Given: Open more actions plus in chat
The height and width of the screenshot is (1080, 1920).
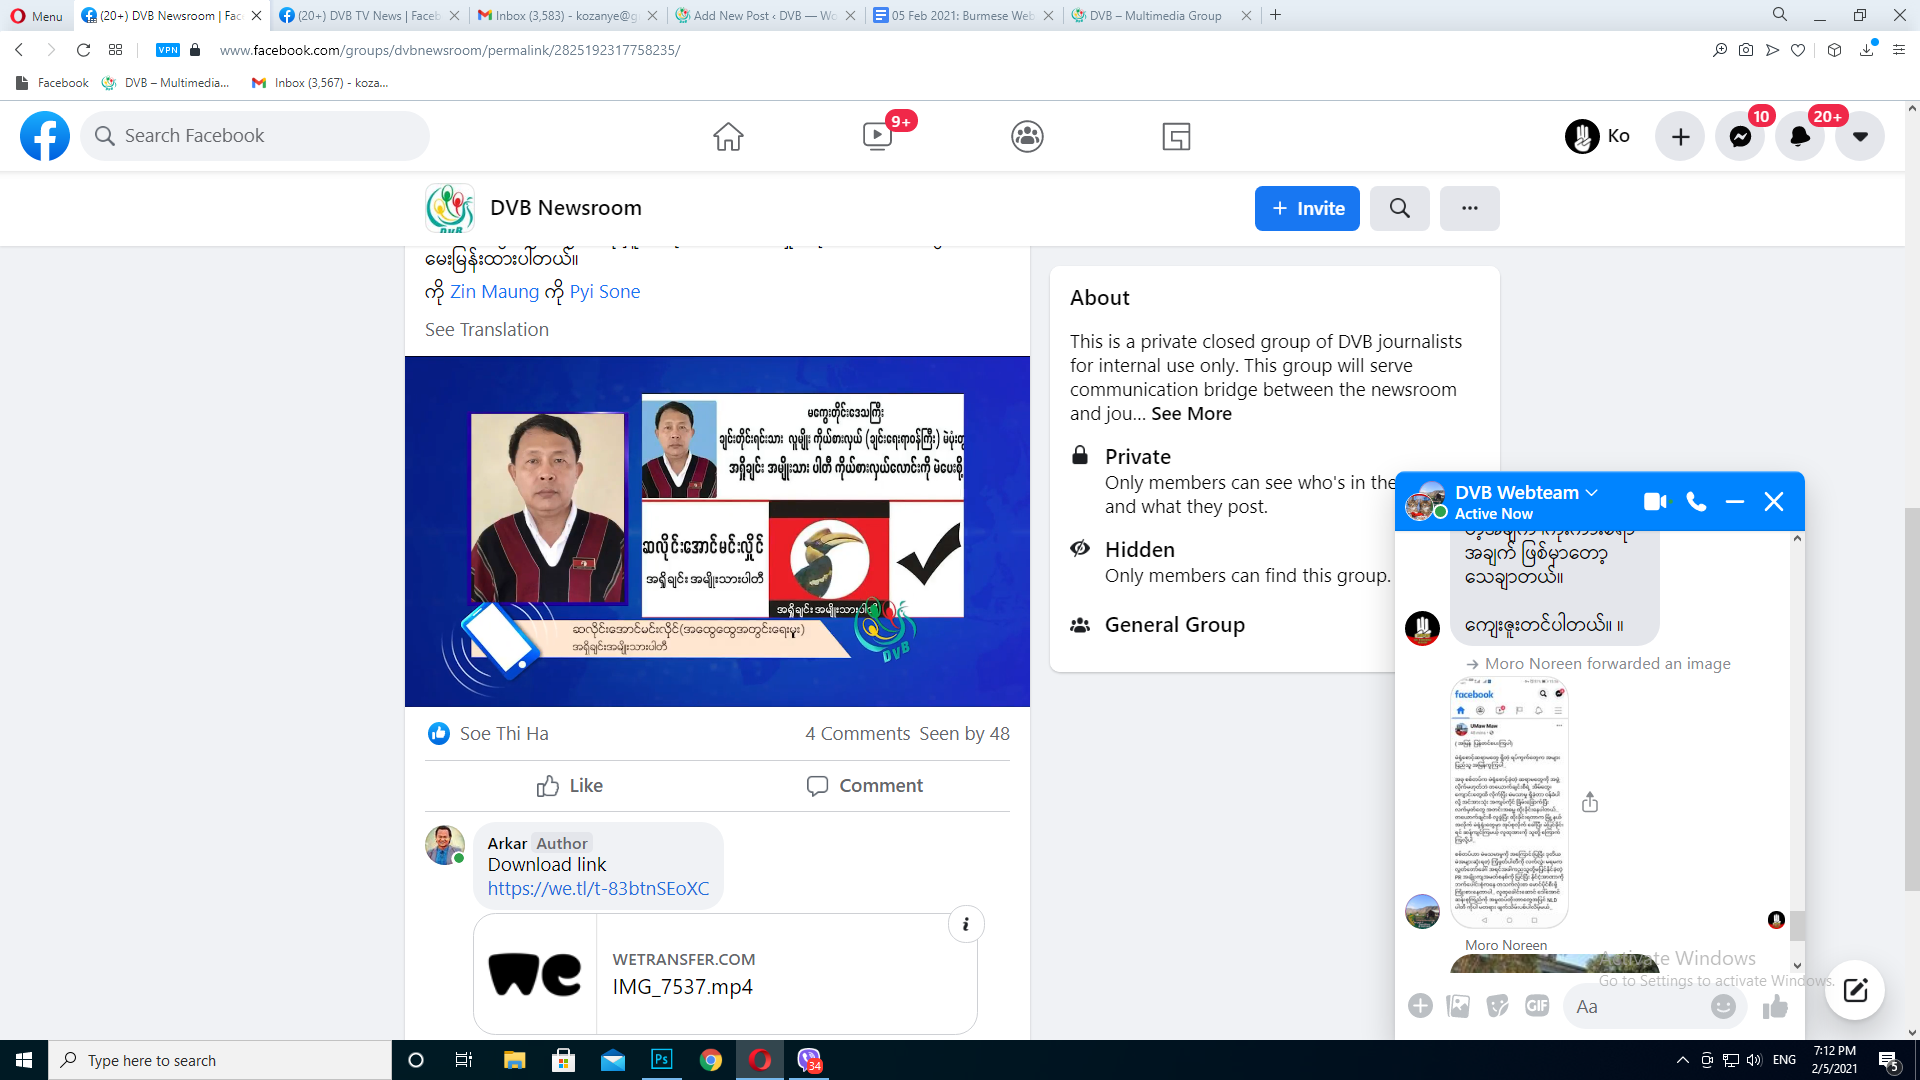Looking at the screenshot, I should click(x=1420, y=1006).
